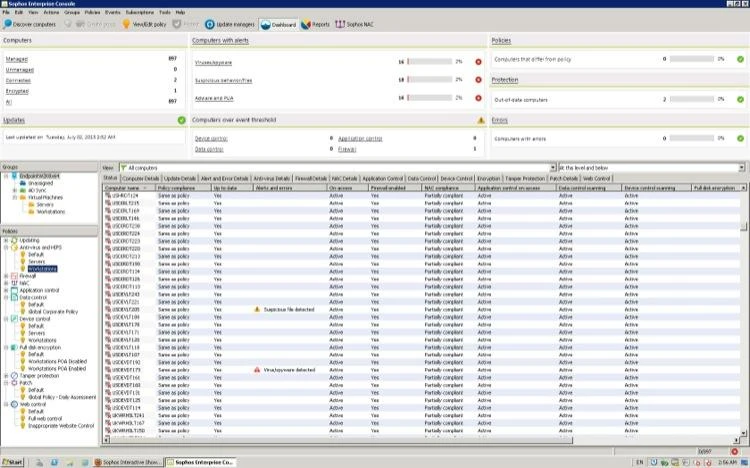Click warning triangle beside event threshold heading

(481, 120)
